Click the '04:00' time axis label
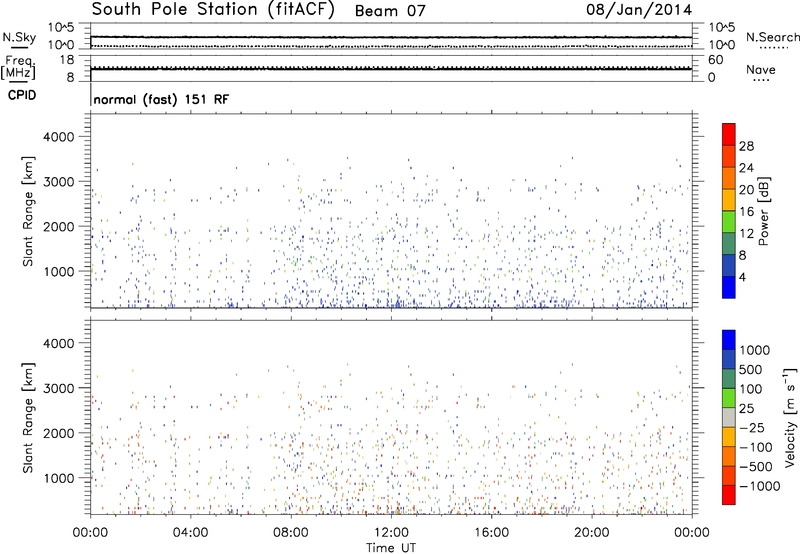This screenshot has height=554, width=800. click(x=190, y=533)
